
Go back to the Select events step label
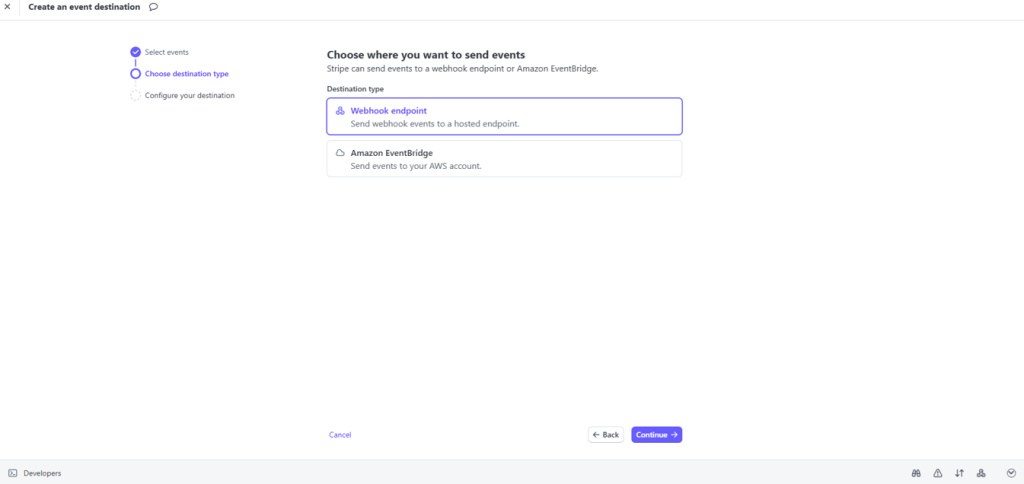click(x=166, y=52)
